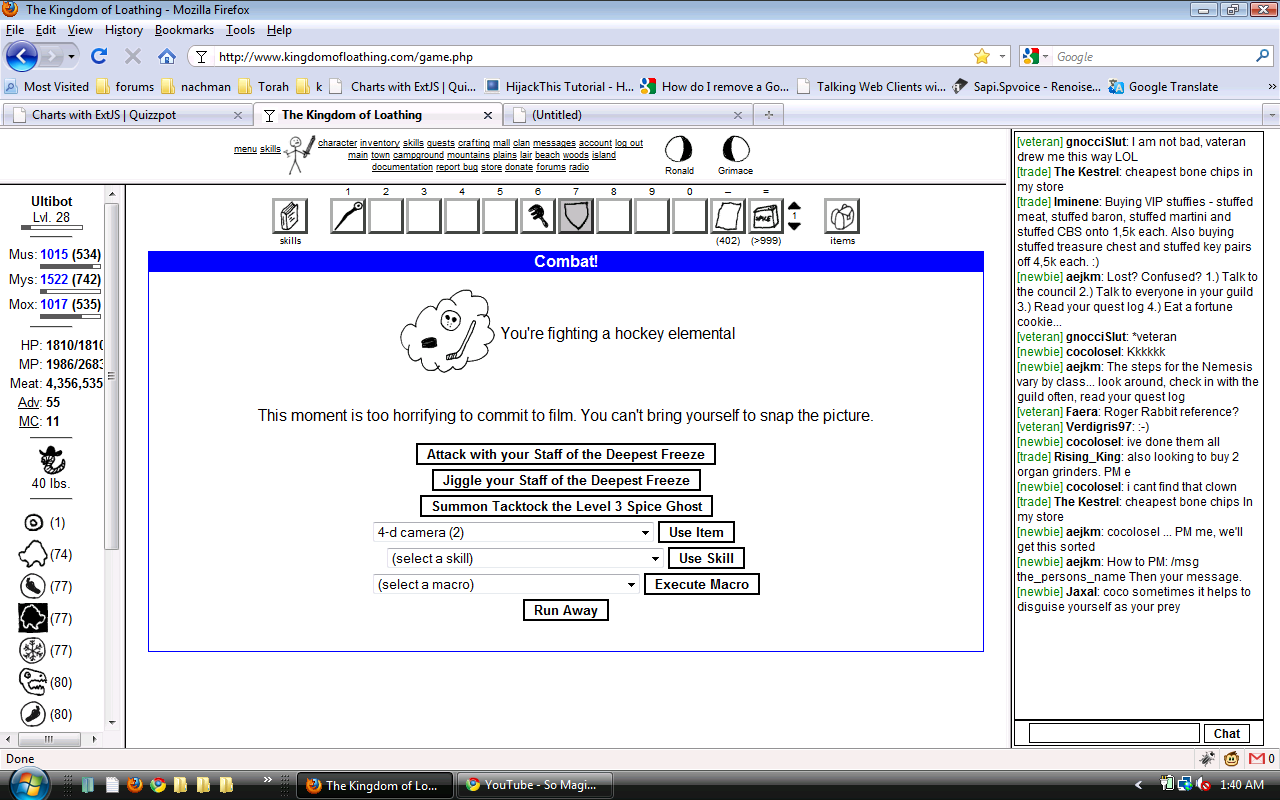Click the Adv link in character pane
Image resolution: width=1280 pixels, height=800 pixels.
point(30,402)
